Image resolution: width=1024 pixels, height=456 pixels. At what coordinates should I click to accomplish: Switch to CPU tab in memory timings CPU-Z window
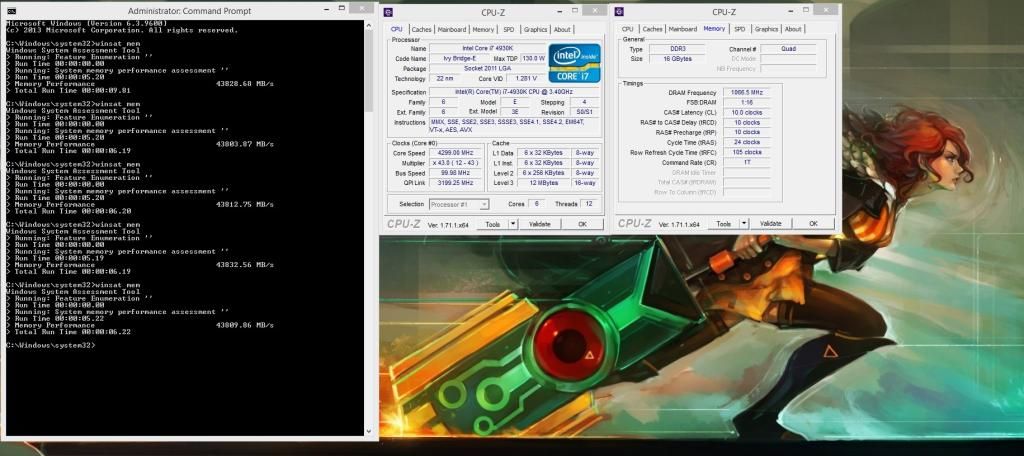click(627, 29)
